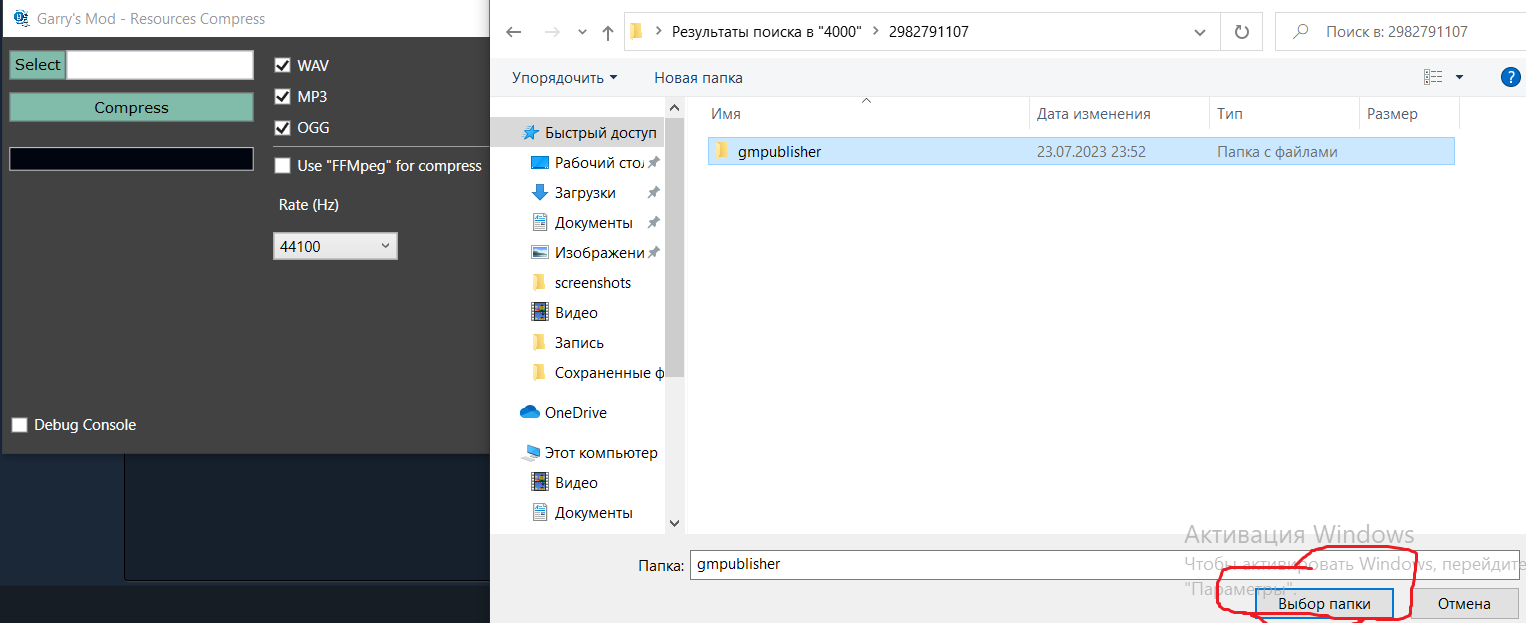This screenshot has height=623, width=1526.
Task: Click the Этот компьютер icon
Action: coord(531,453)
